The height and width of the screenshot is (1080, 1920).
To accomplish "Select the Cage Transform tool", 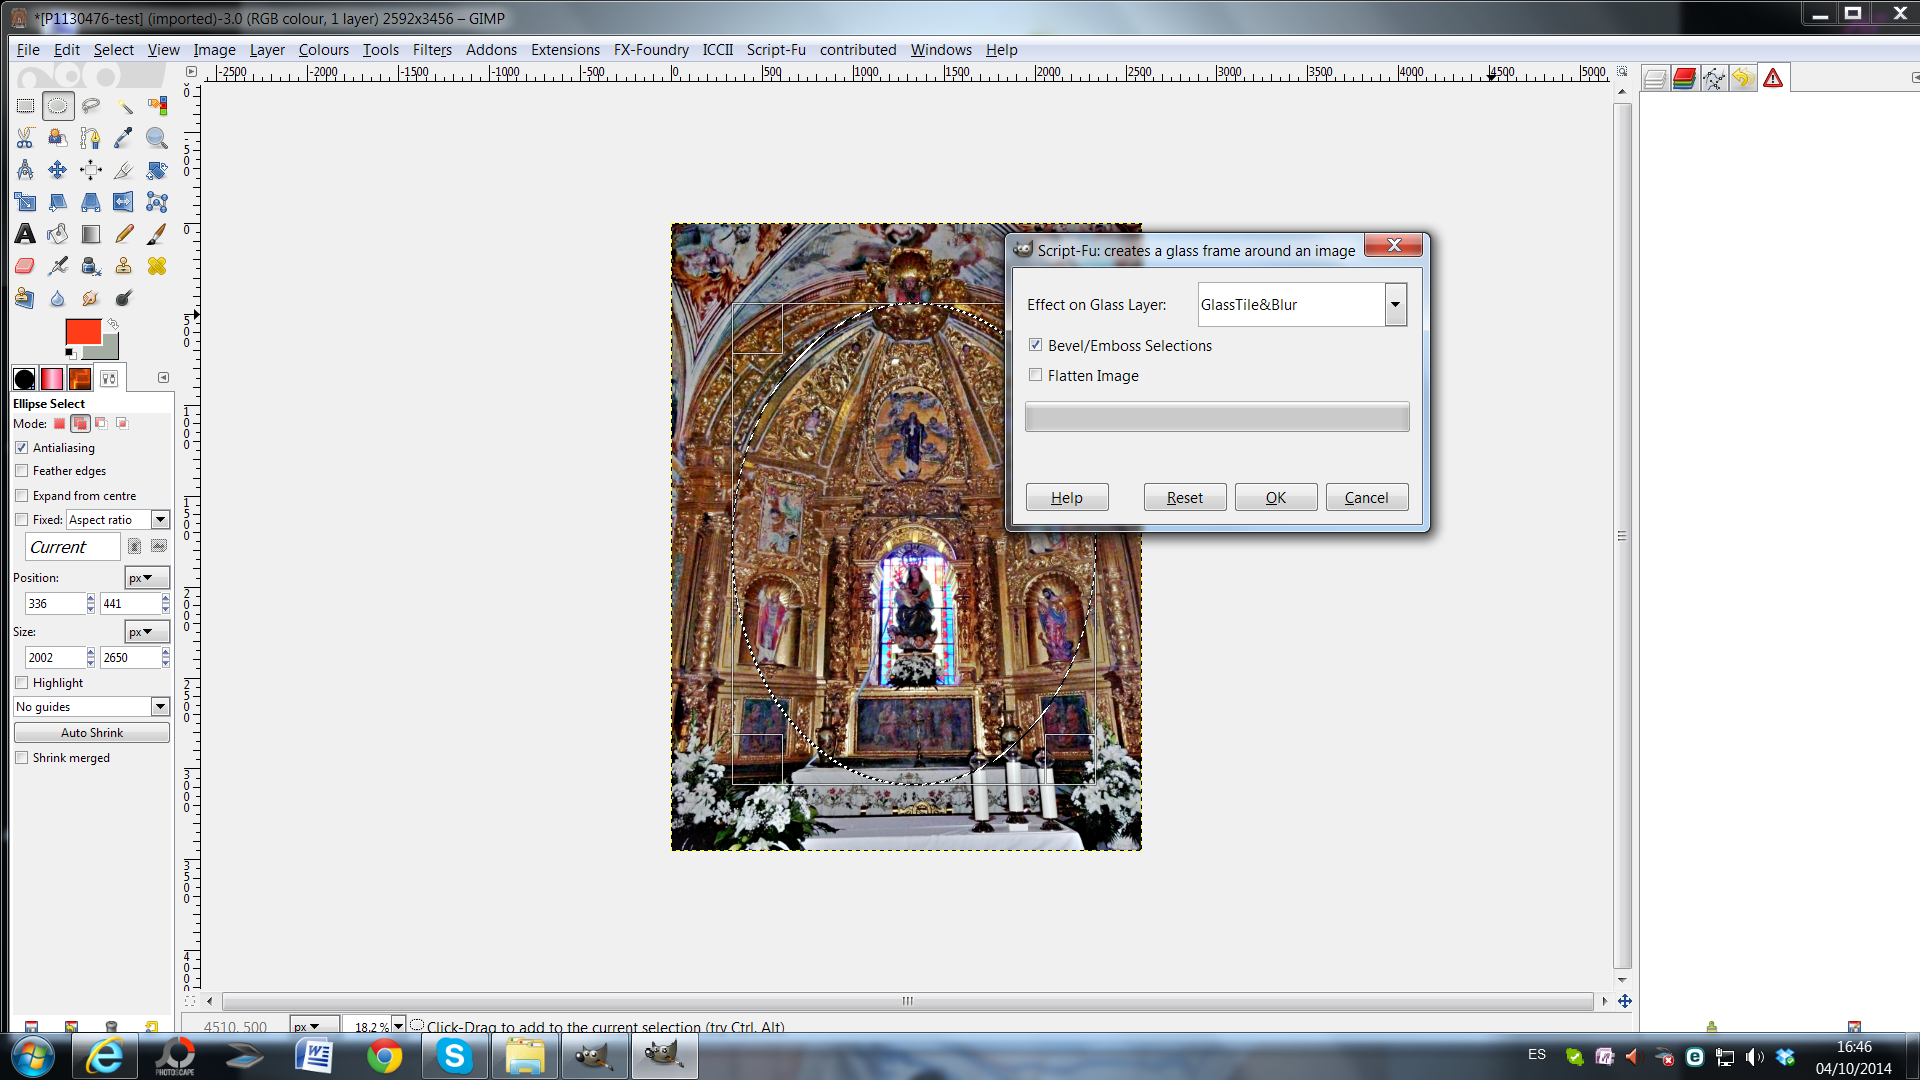I will 157,202.
